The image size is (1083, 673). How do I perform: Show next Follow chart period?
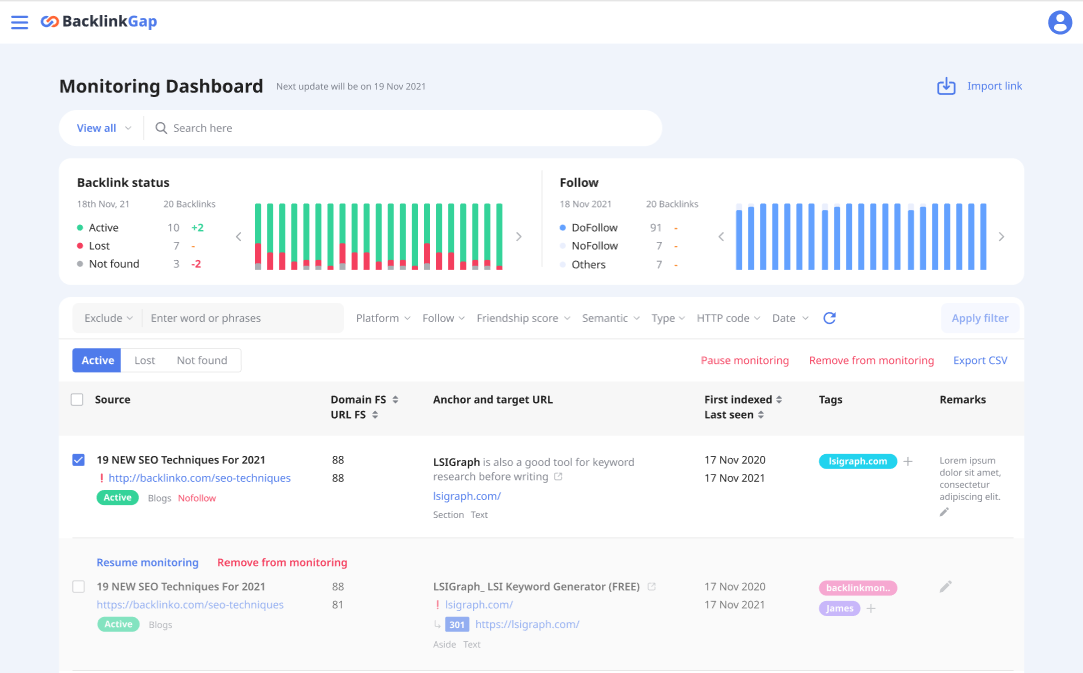(x=1001, y=236)
